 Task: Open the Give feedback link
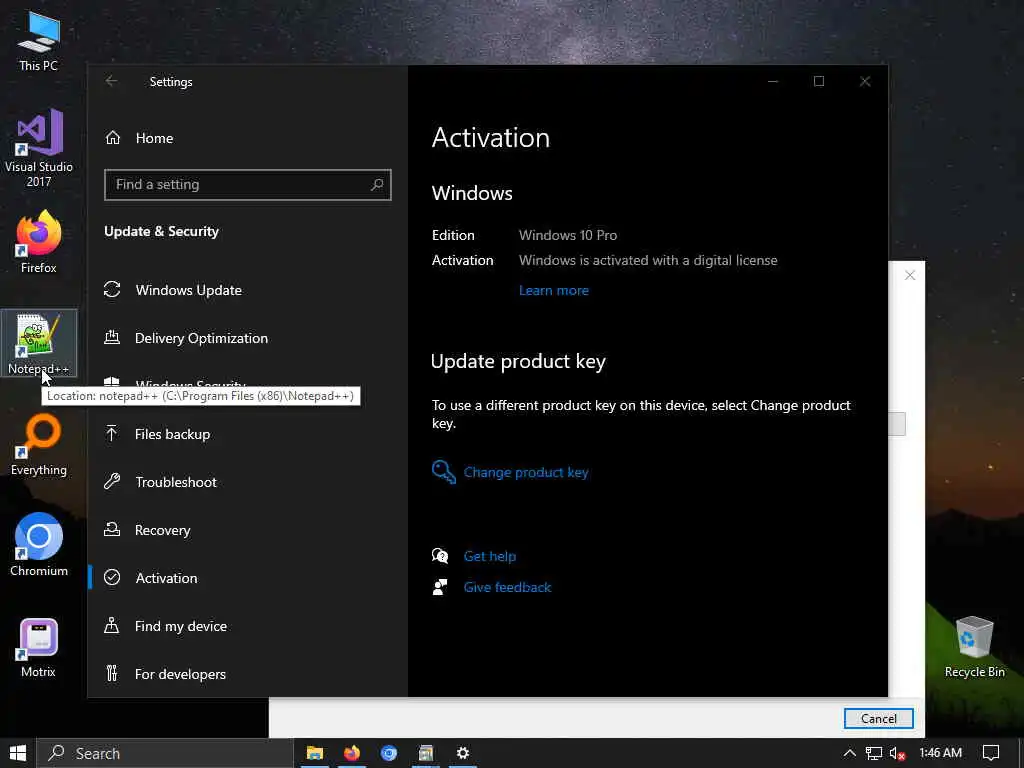click(x=507, y=587)
